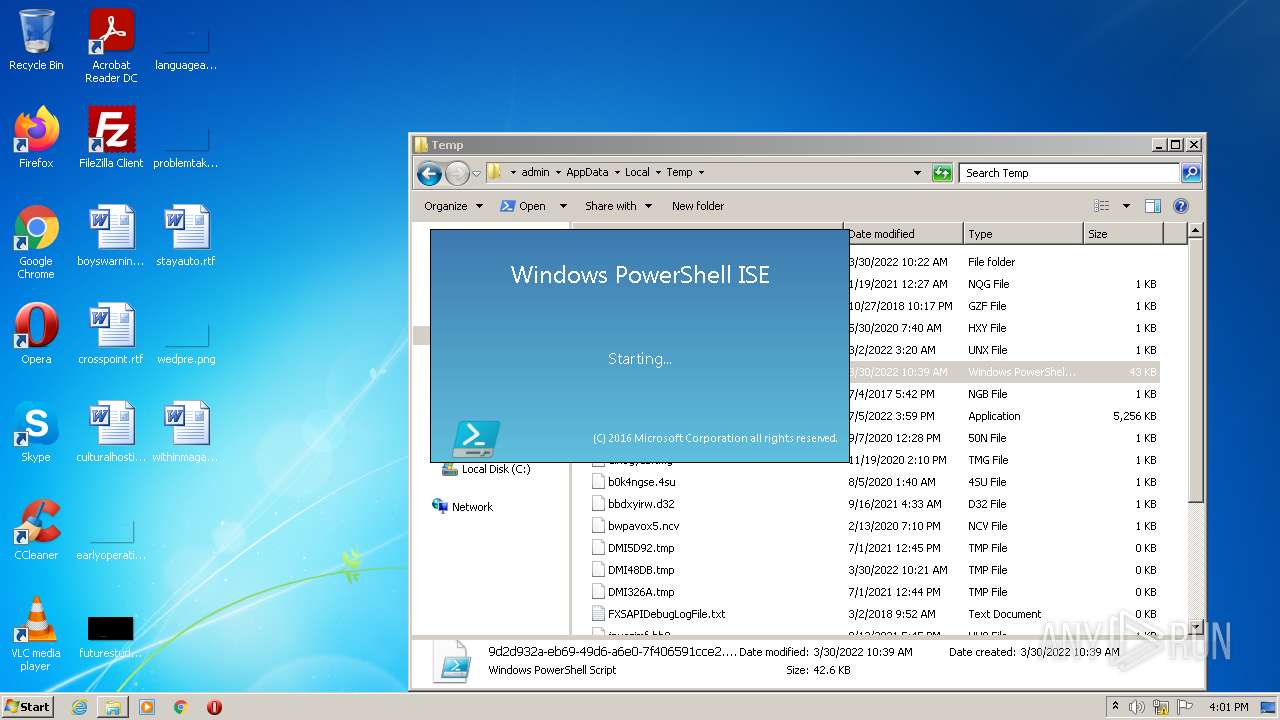Viewport: 1280px width, 720px height.
Task: Click AppData in the address breadcrumb
Action: (x=587, y=173)
